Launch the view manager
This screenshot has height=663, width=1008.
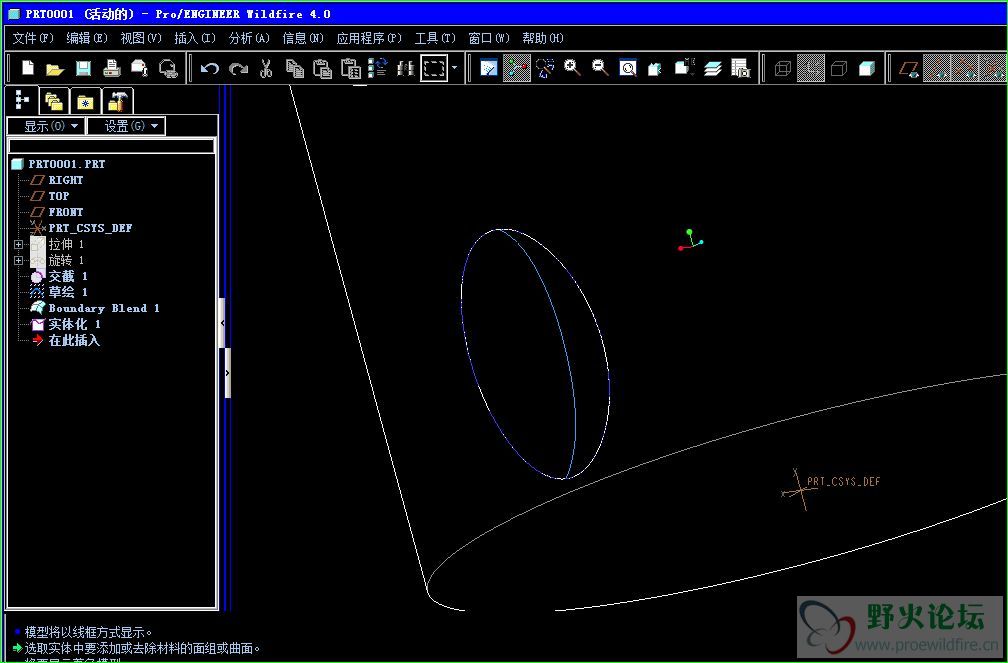coord(741,68)
